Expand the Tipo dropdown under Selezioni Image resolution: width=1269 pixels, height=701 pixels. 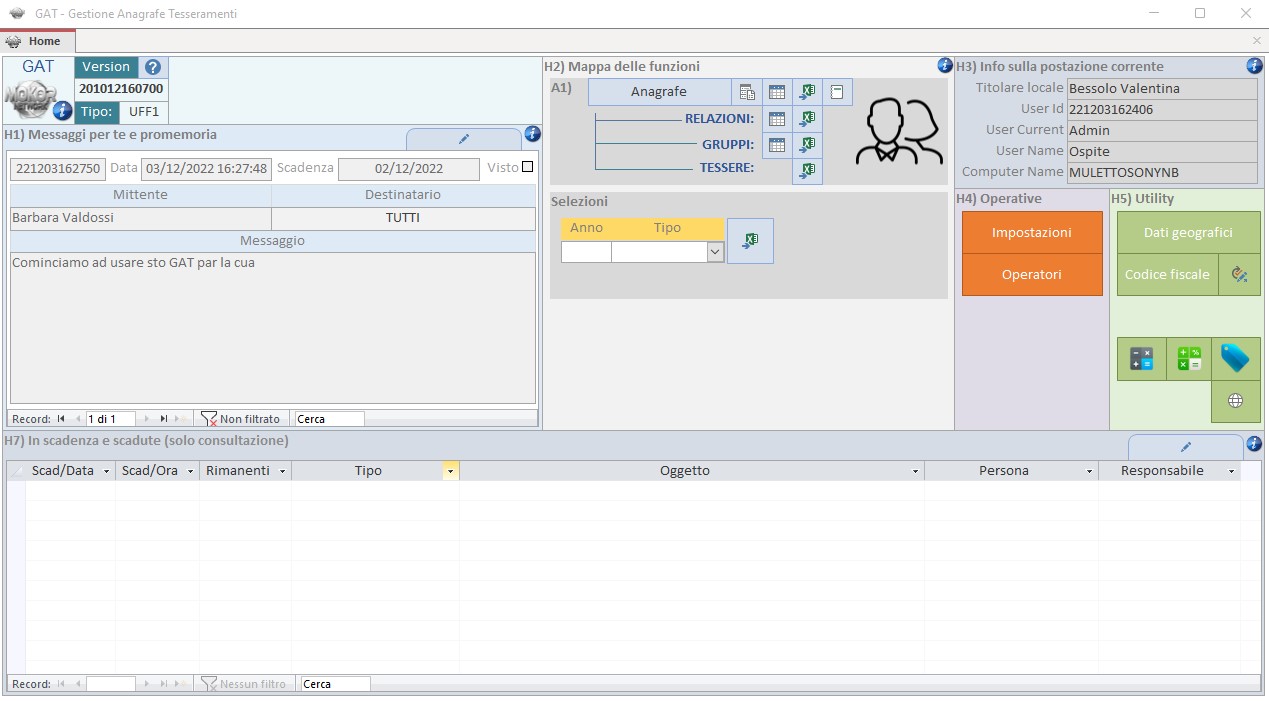click(x=715, y=252)
